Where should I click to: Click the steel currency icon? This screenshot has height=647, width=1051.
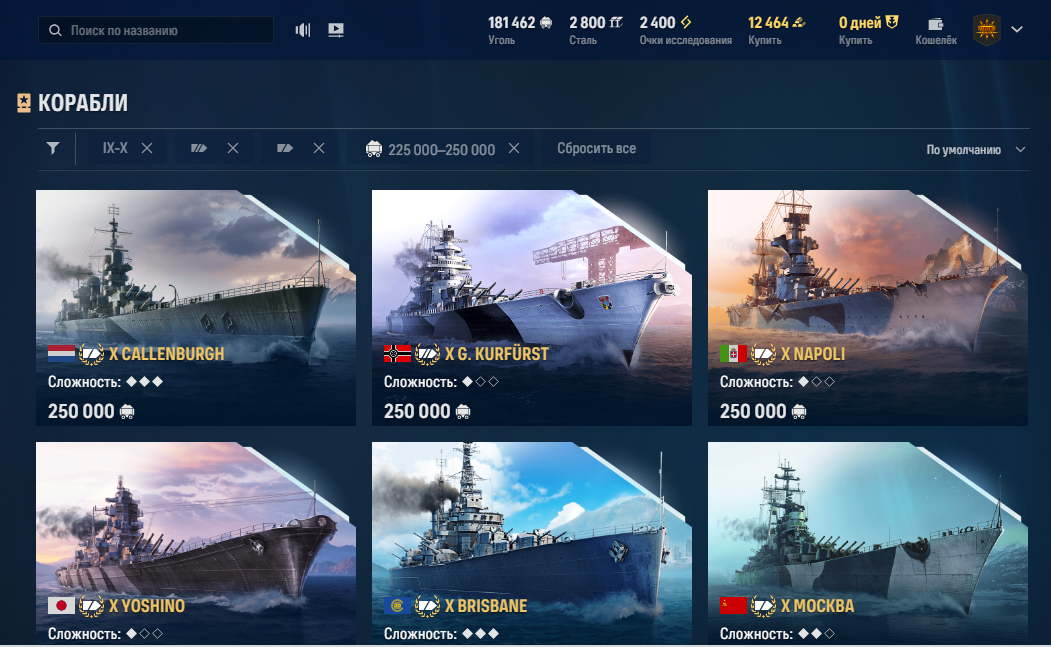[x=616, y=22]
